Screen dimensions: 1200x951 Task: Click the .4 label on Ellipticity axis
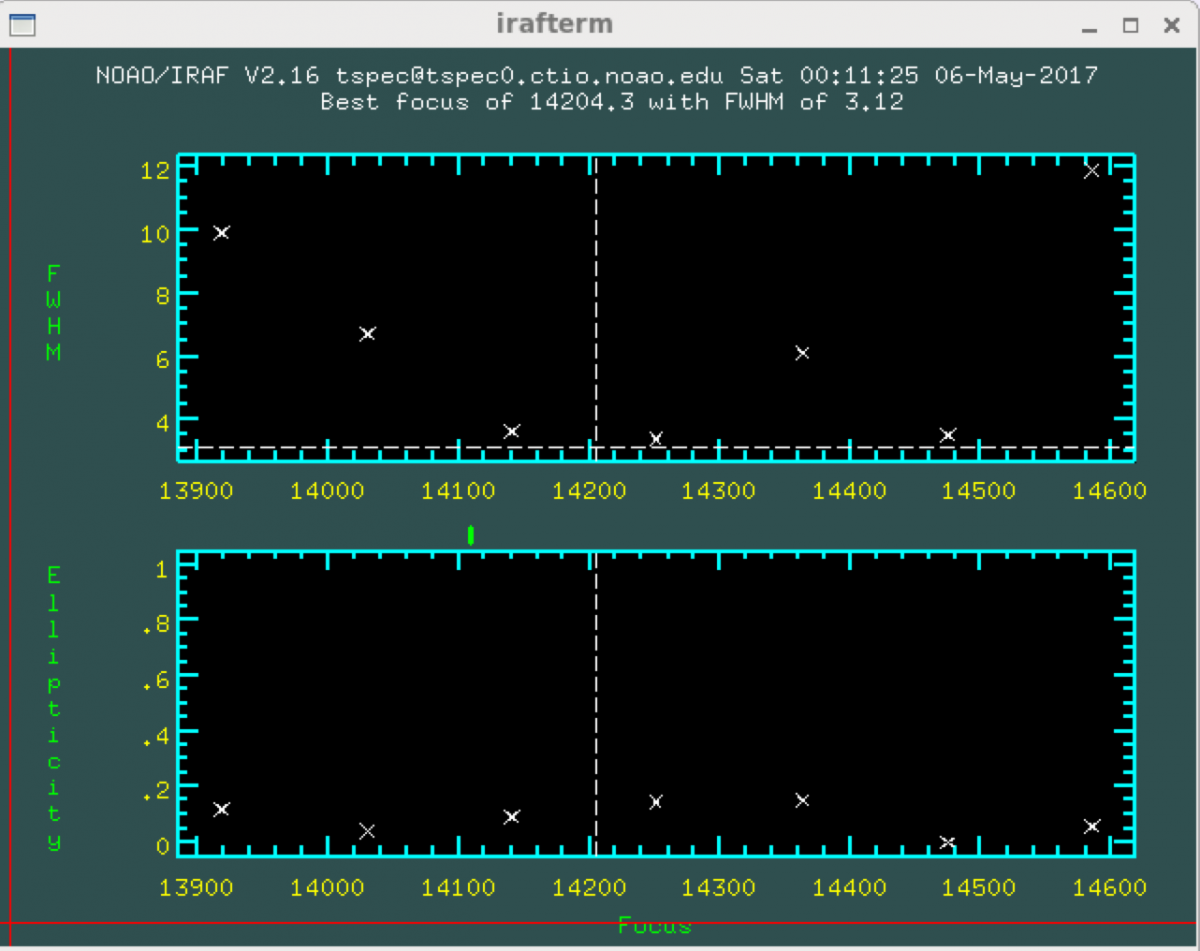155,735
